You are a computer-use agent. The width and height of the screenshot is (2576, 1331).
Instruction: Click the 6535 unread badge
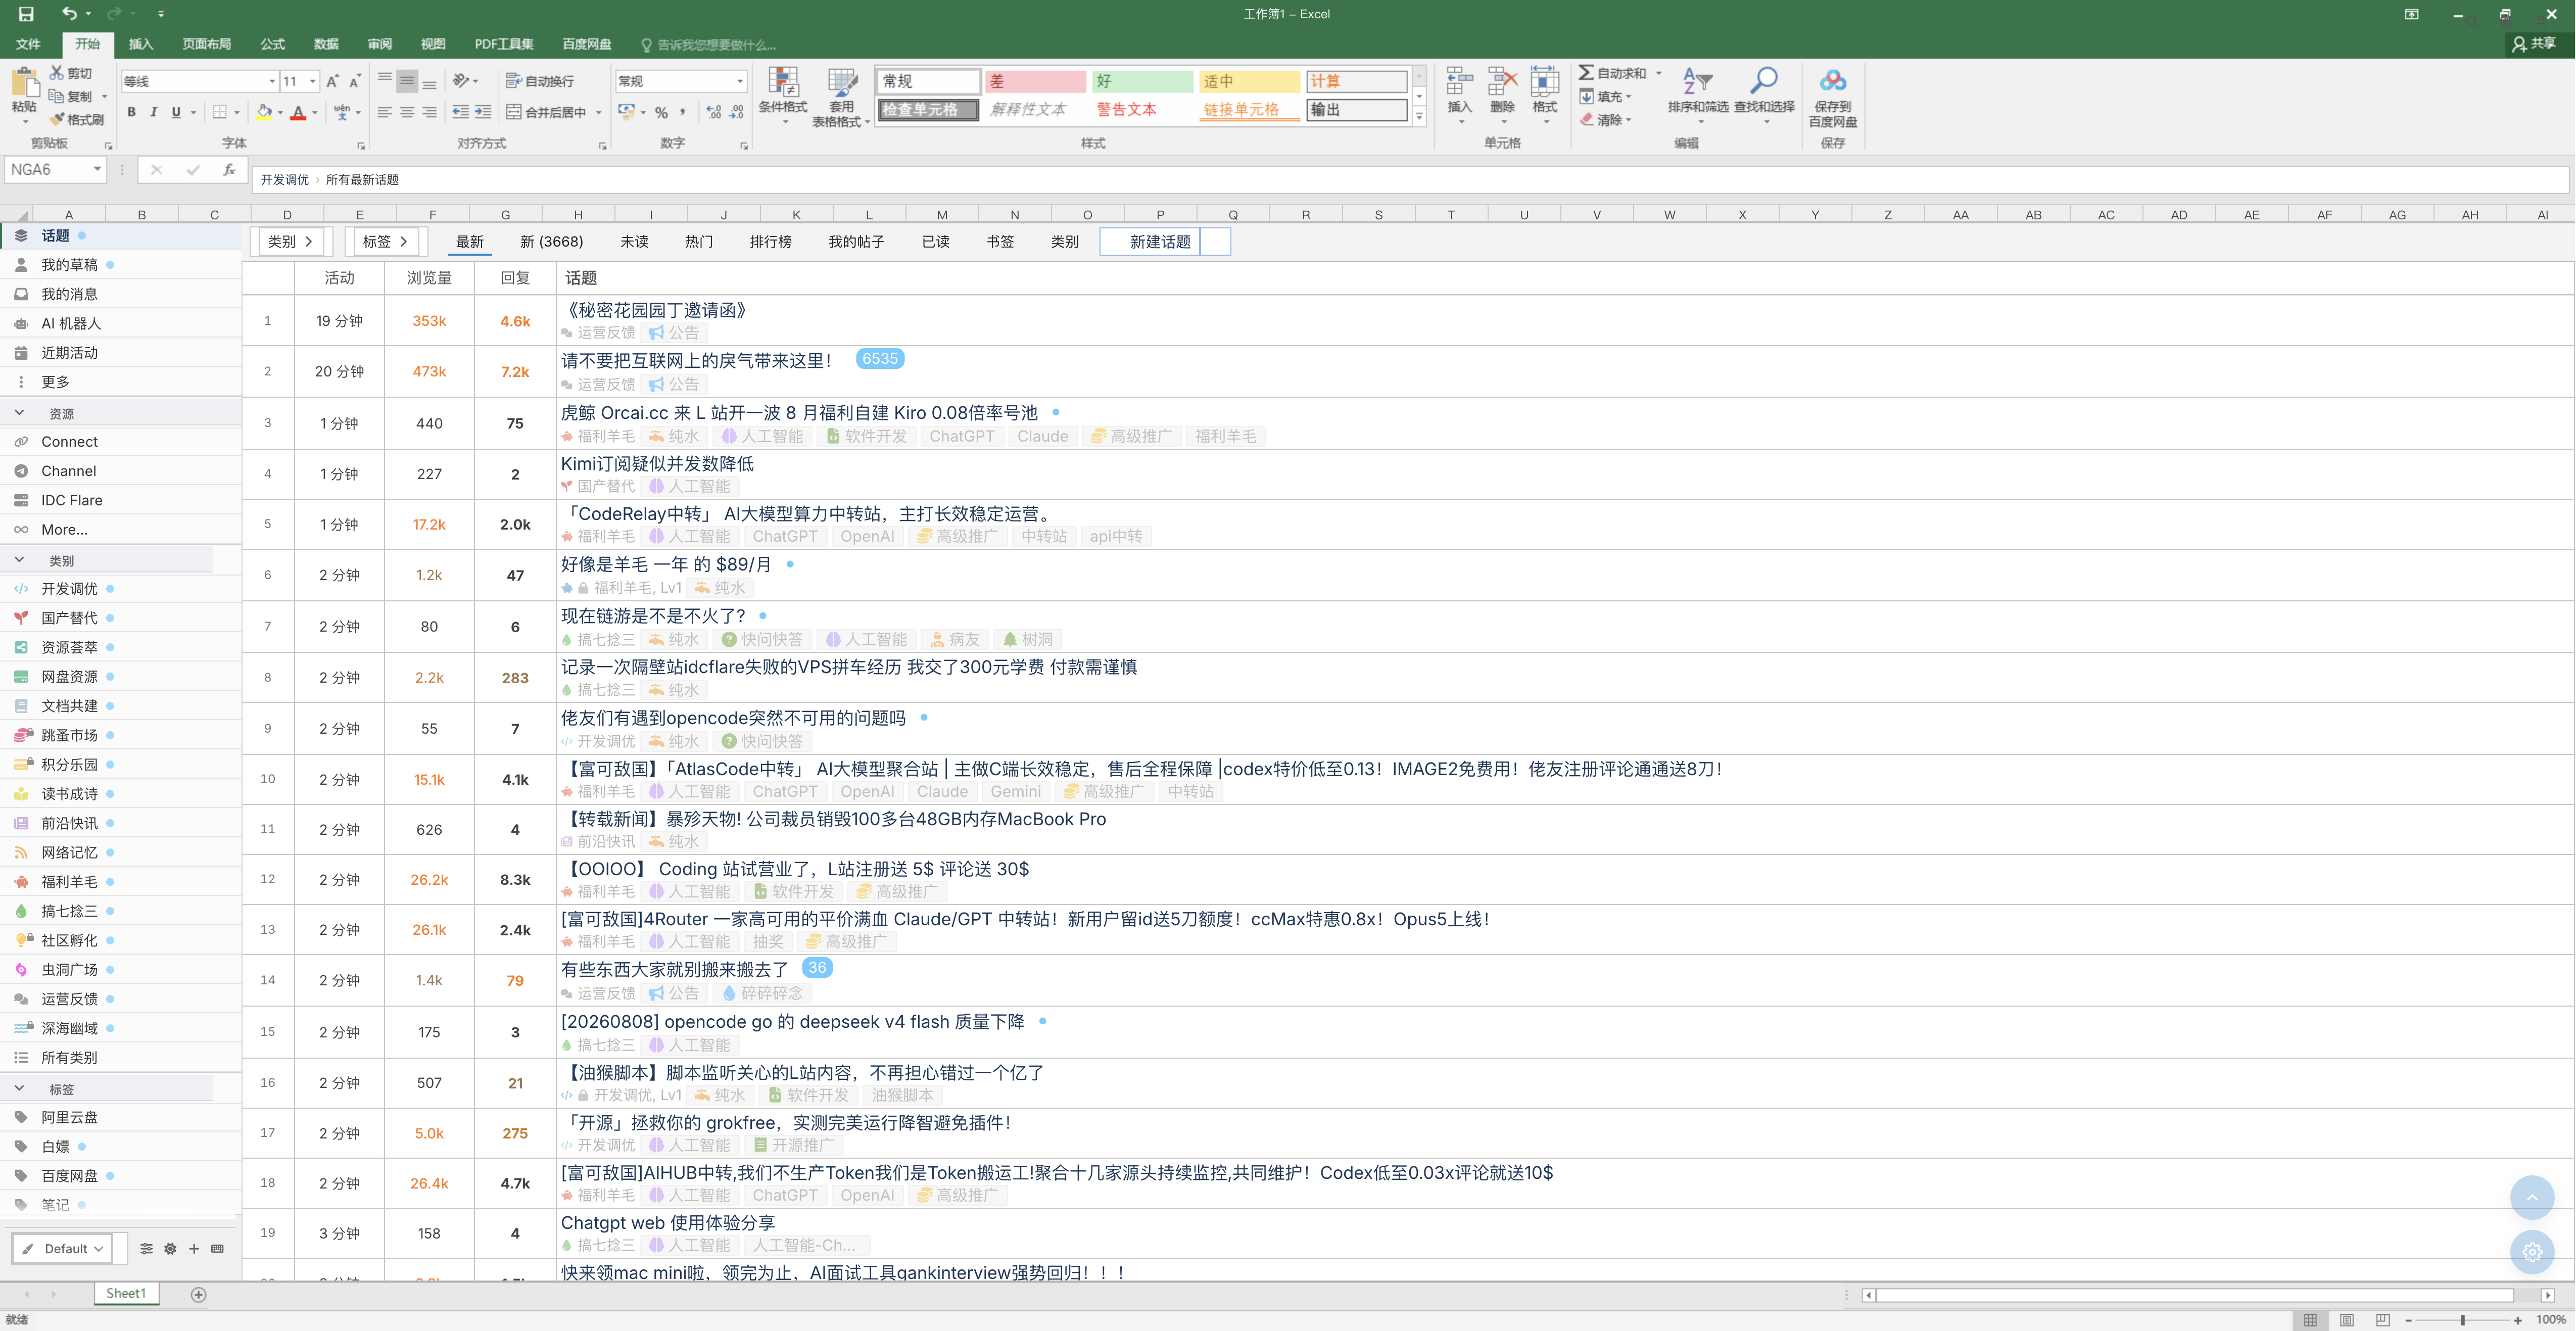(880, 359)
